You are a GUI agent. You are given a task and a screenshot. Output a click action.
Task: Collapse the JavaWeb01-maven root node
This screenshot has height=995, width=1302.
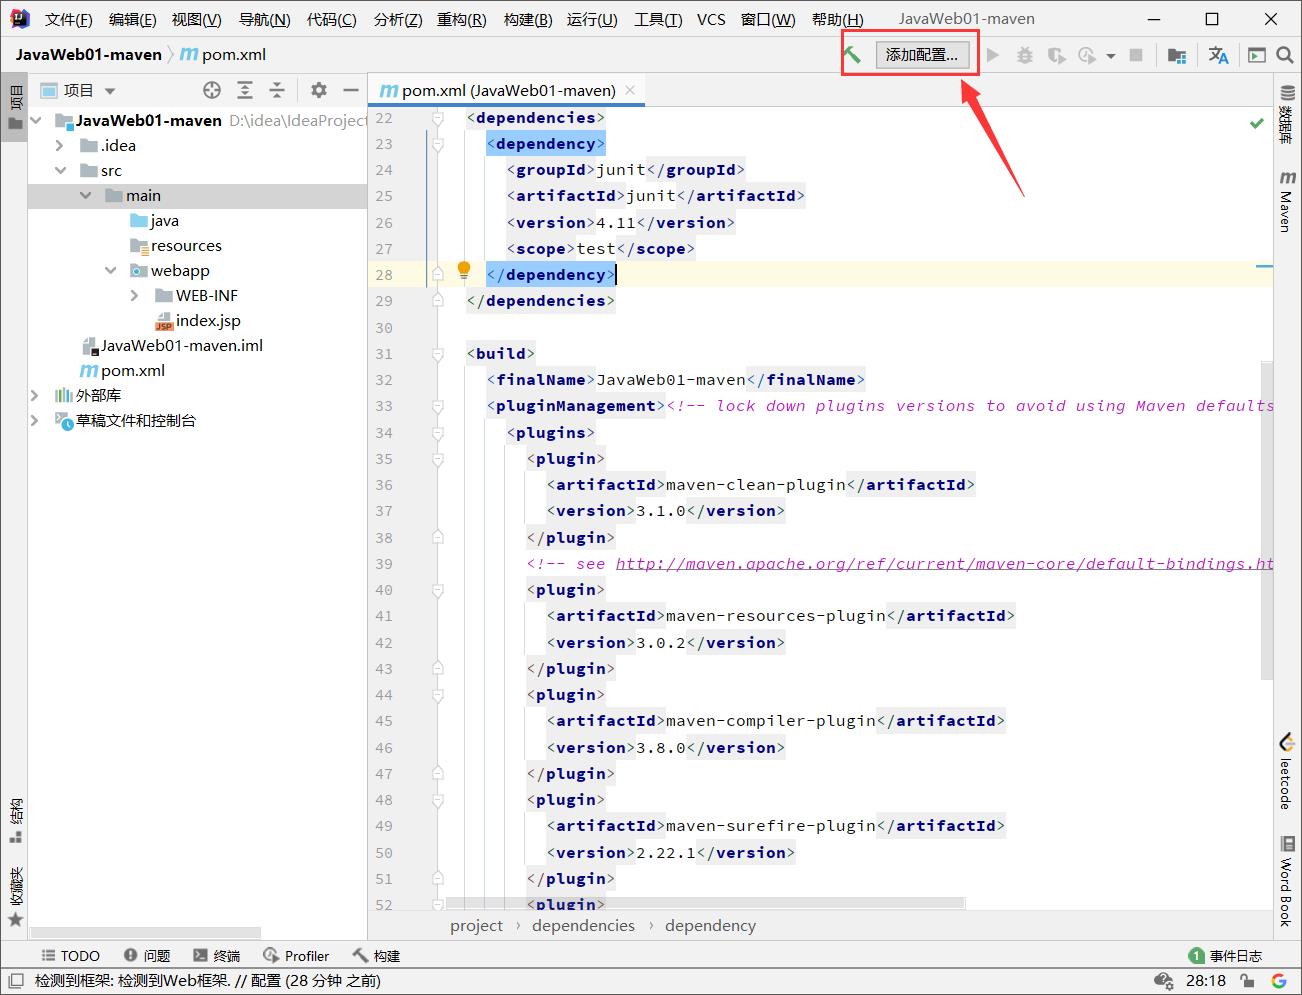[36, 120]
